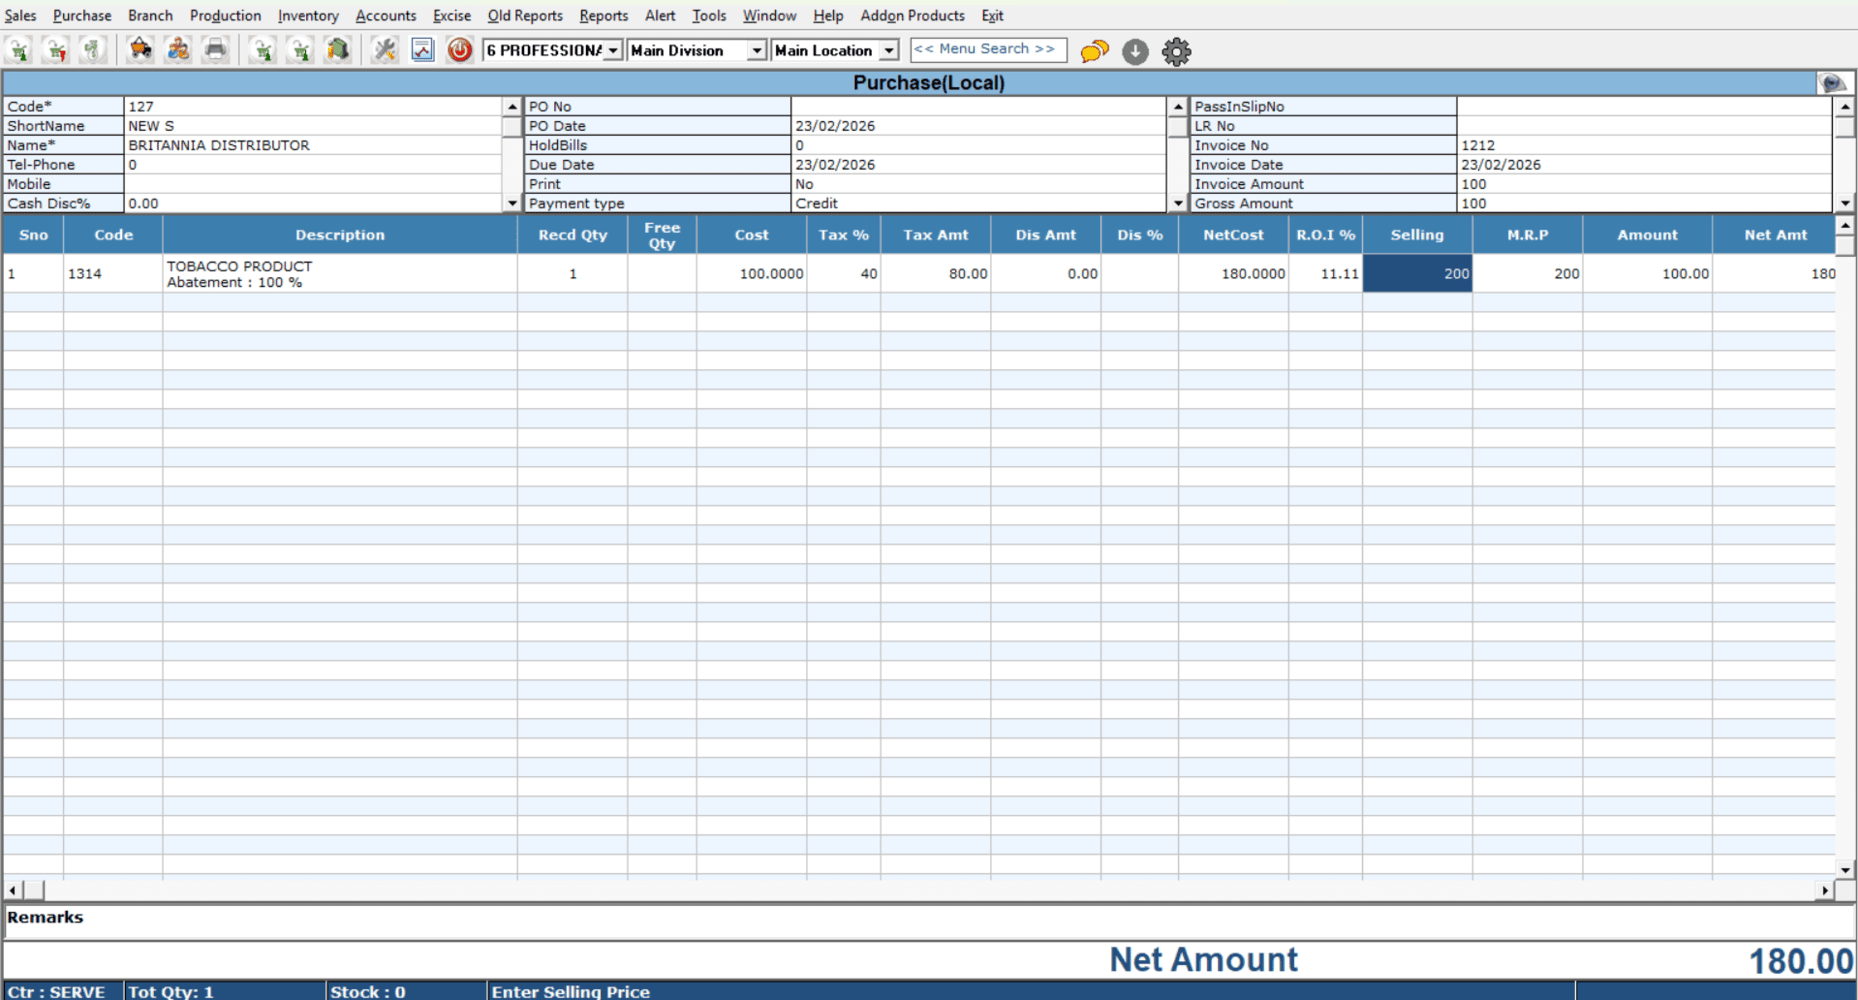
Task: Open the wrench and screwdriver tools icon
Action: 385,50
